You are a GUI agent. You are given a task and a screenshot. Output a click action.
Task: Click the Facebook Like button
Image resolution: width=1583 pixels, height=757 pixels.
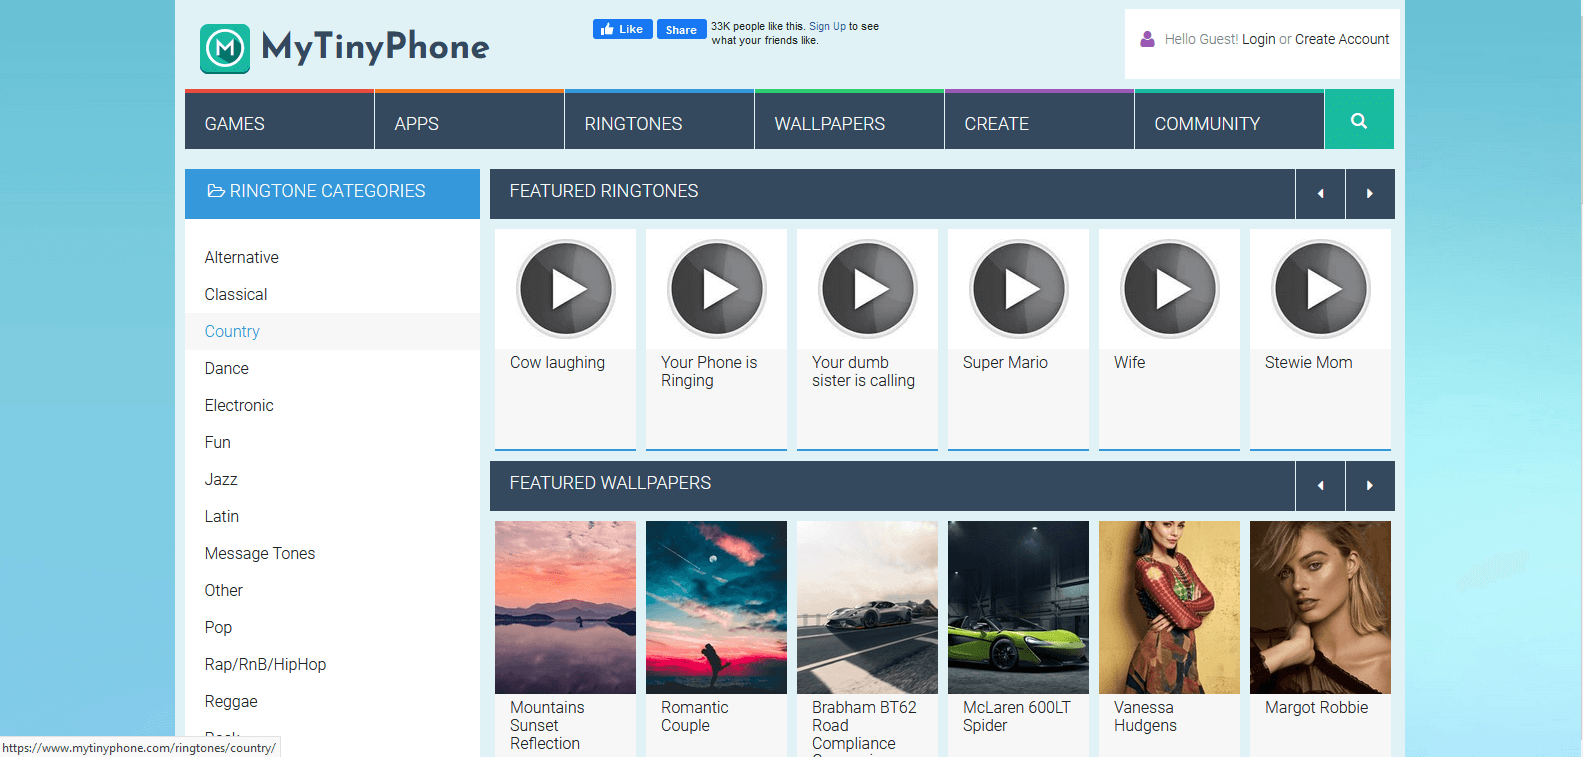click(x=622, y=30)
